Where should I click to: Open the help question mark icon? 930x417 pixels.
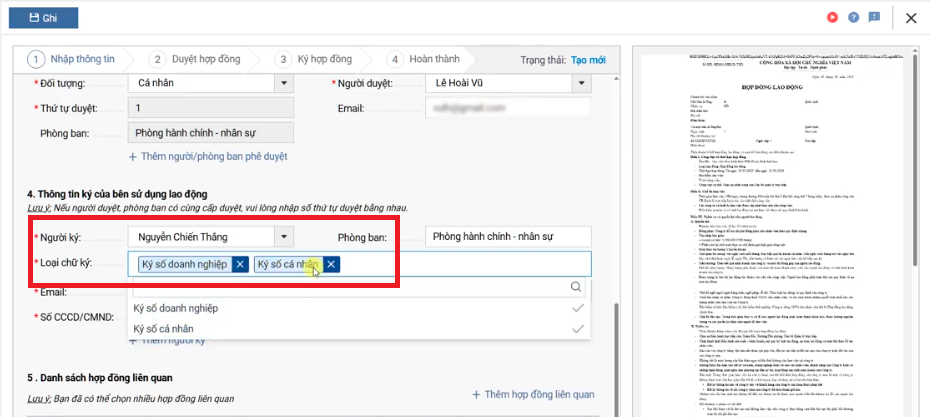click(853, 18)
